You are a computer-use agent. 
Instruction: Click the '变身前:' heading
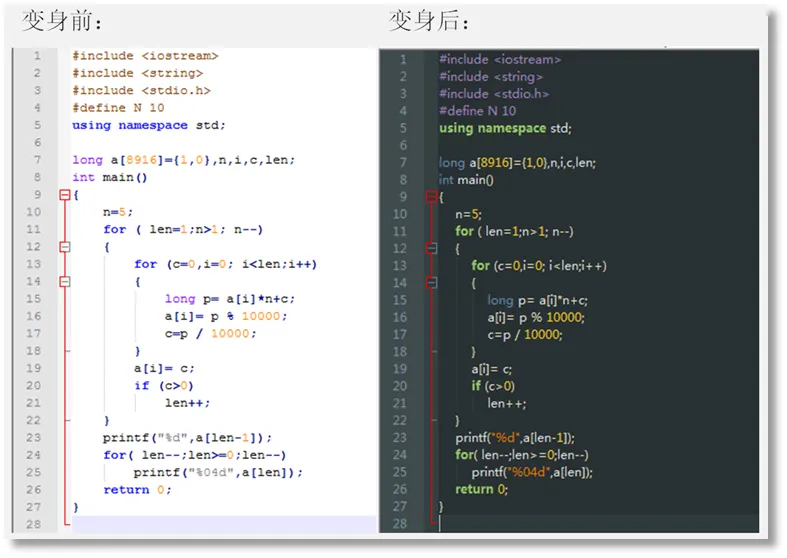[61, 21]
